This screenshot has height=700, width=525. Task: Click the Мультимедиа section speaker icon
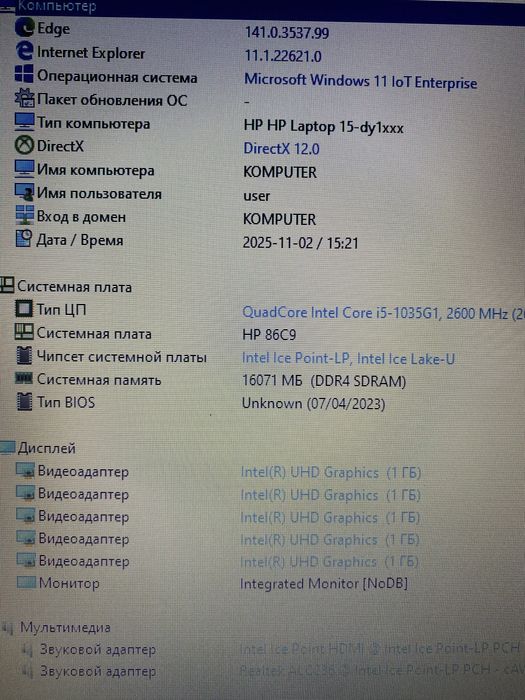pos(8,628)
